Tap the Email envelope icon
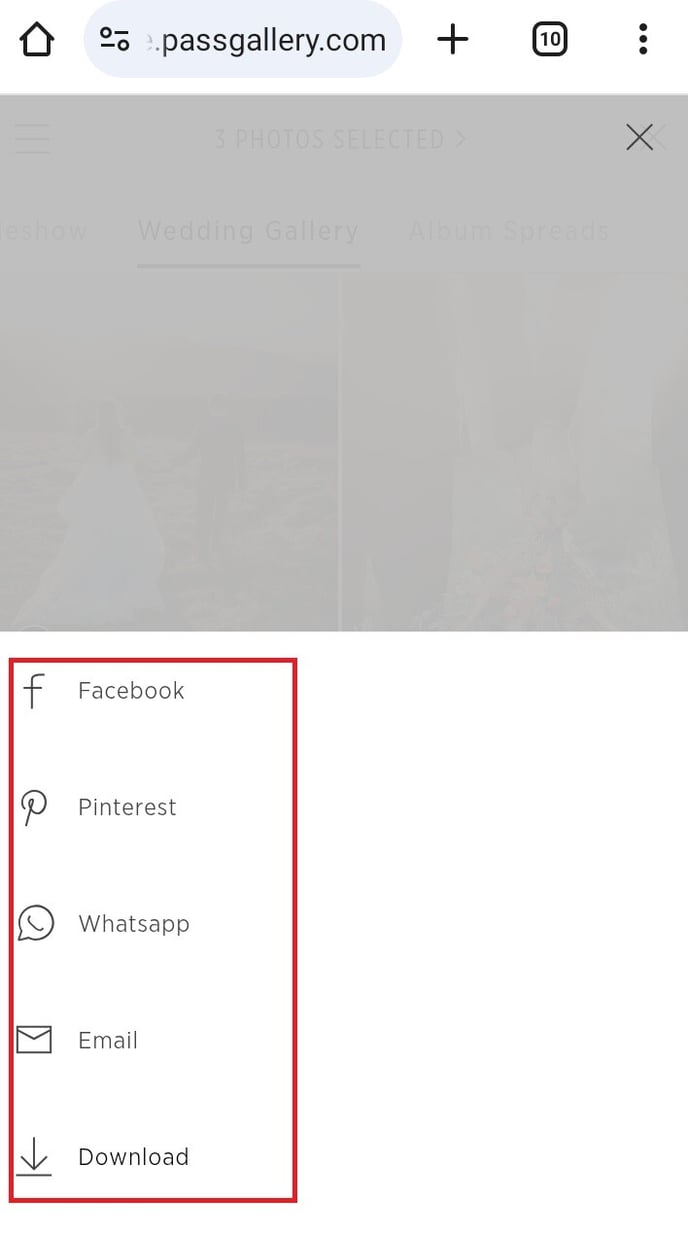Screen dimensions: 688x1233 pyautogui.click(x=34, y=1040)
